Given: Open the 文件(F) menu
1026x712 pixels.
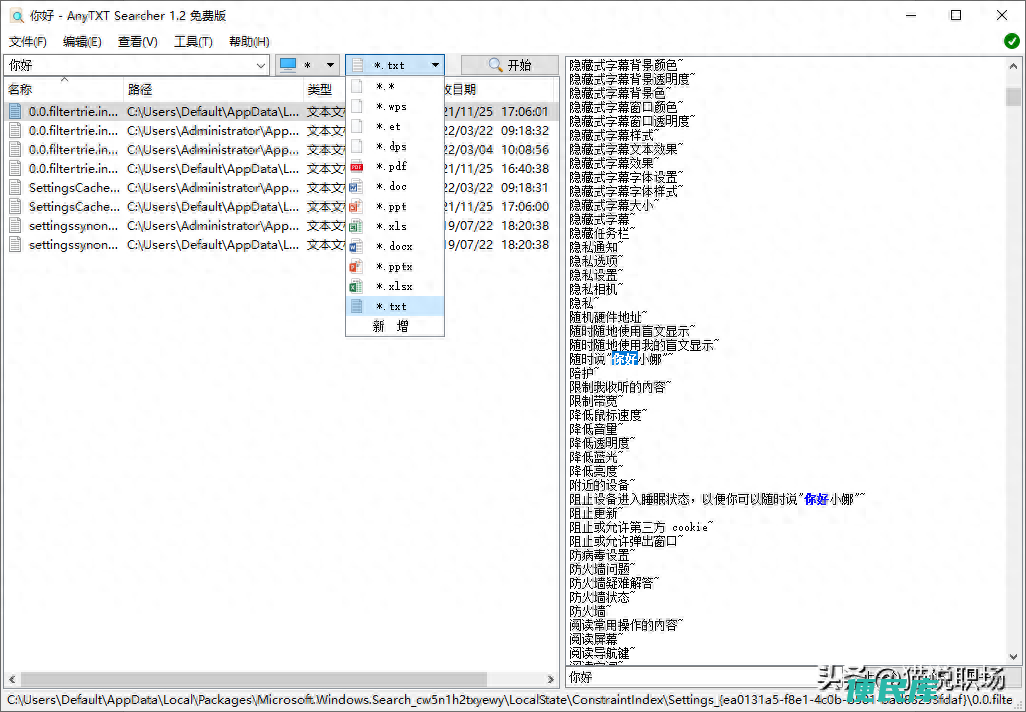Looking at the screenshot, I should [27, 42].
